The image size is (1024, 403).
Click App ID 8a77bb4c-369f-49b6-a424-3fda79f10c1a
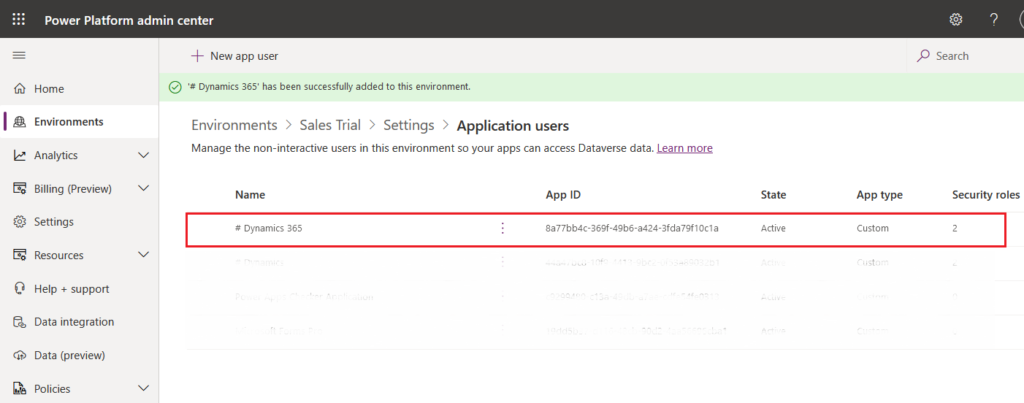[633, 229]
